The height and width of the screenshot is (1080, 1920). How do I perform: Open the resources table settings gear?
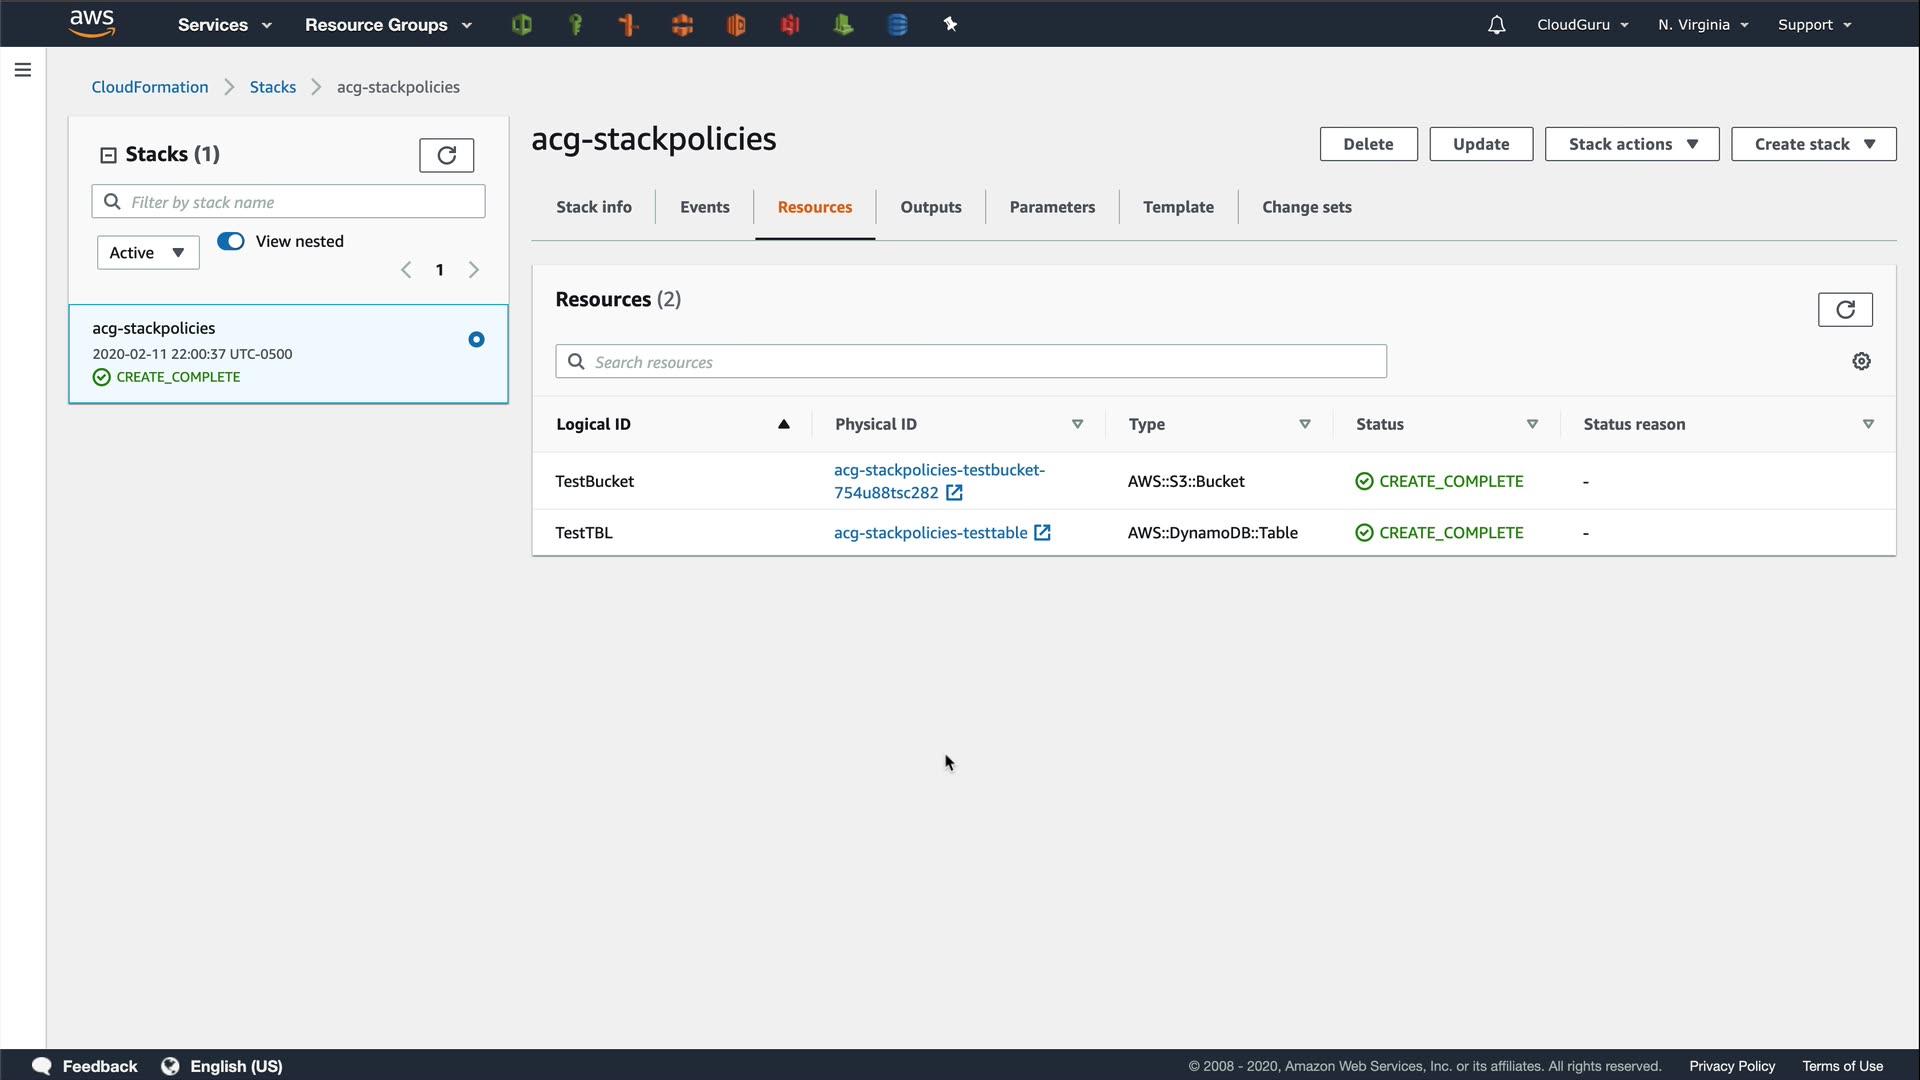[1861, 361]
